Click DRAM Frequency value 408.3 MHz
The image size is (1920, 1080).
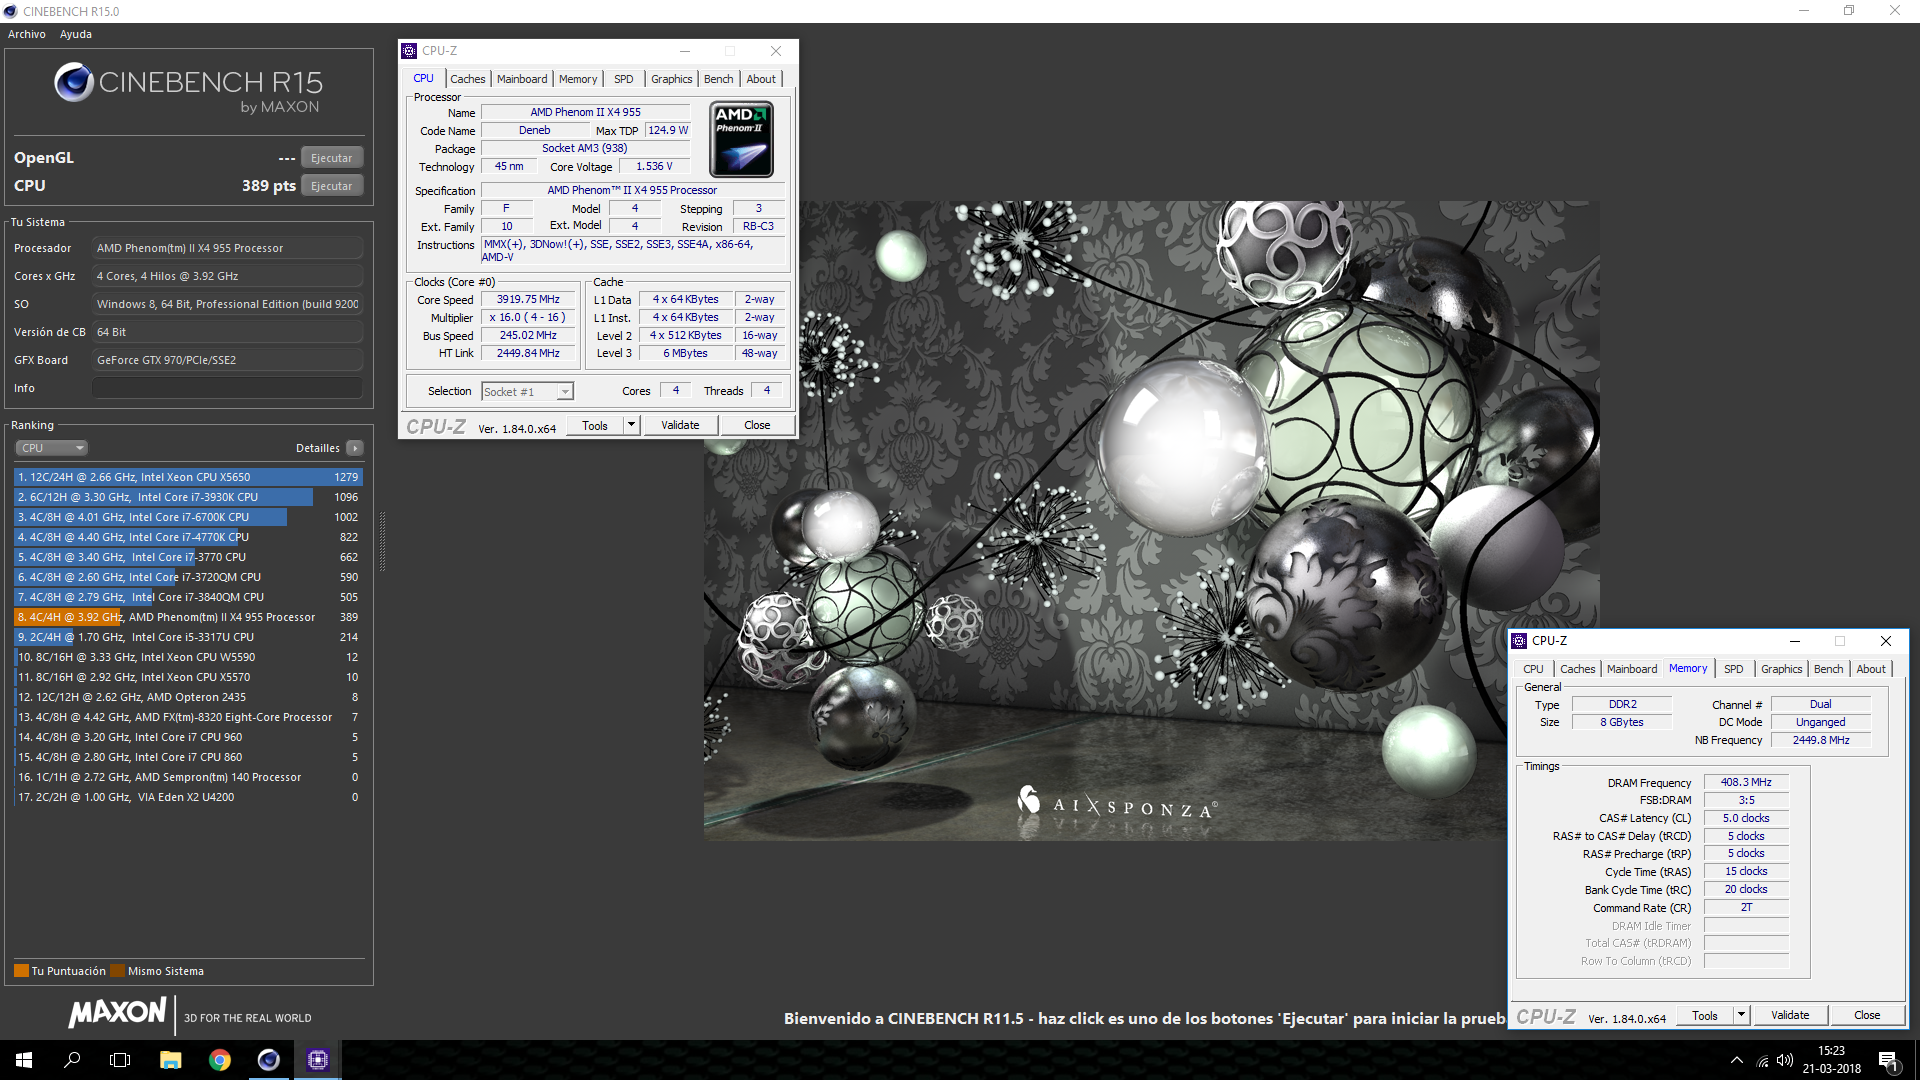(1746, 782)
